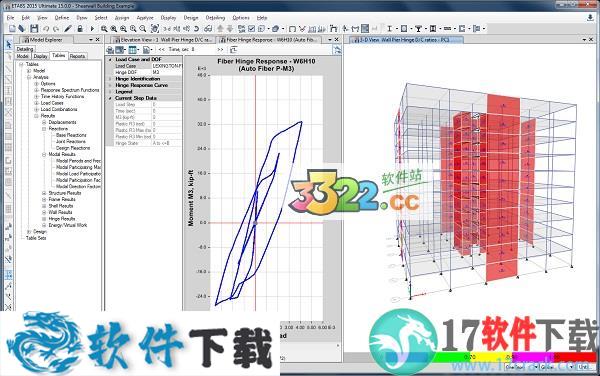Expand Response Spectrum Functions node

36,90
